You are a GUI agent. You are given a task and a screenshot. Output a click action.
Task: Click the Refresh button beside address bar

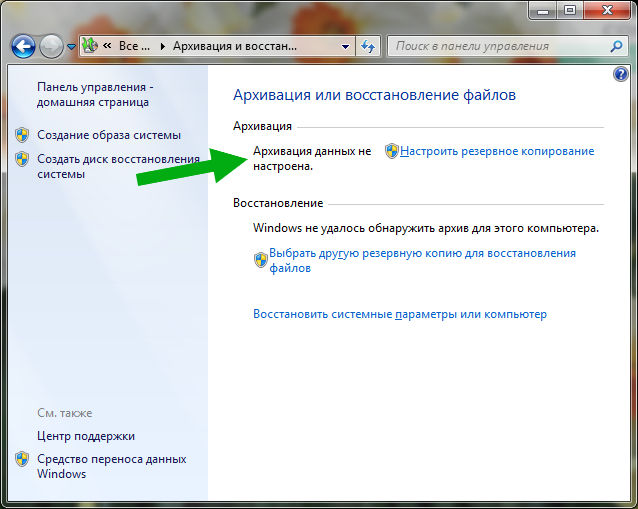[368, 46]
